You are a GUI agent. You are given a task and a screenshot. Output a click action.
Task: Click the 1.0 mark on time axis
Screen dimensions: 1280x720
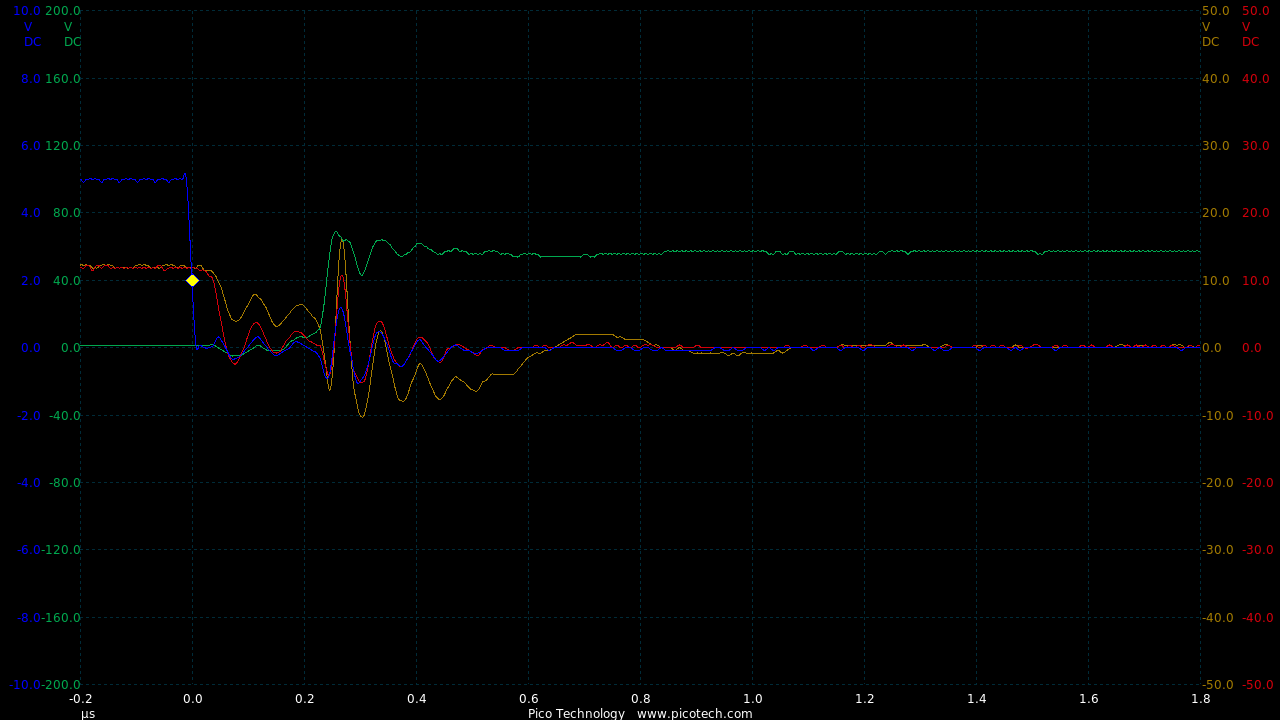click(x=752, y=699)
